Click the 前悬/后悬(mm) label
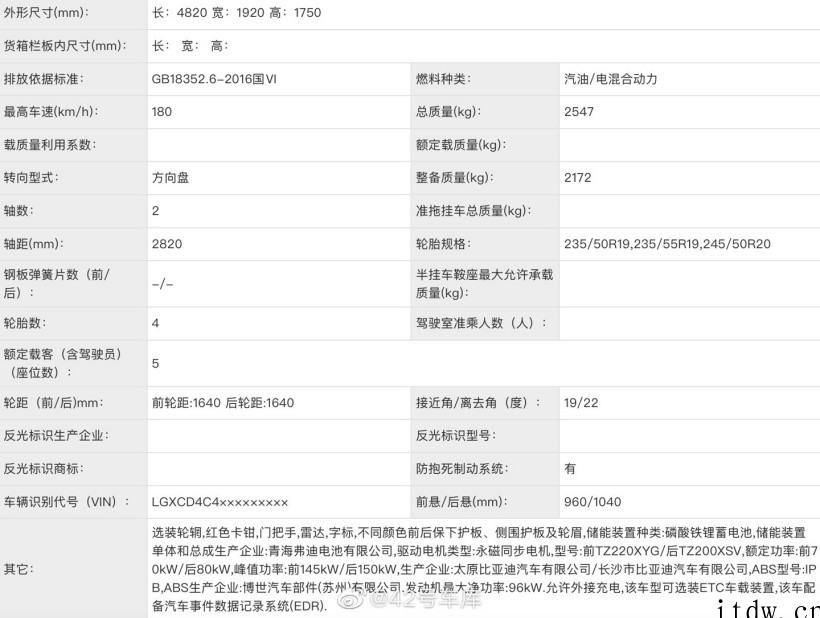Viewport: 820px width, 618px height. pos(462,502)
